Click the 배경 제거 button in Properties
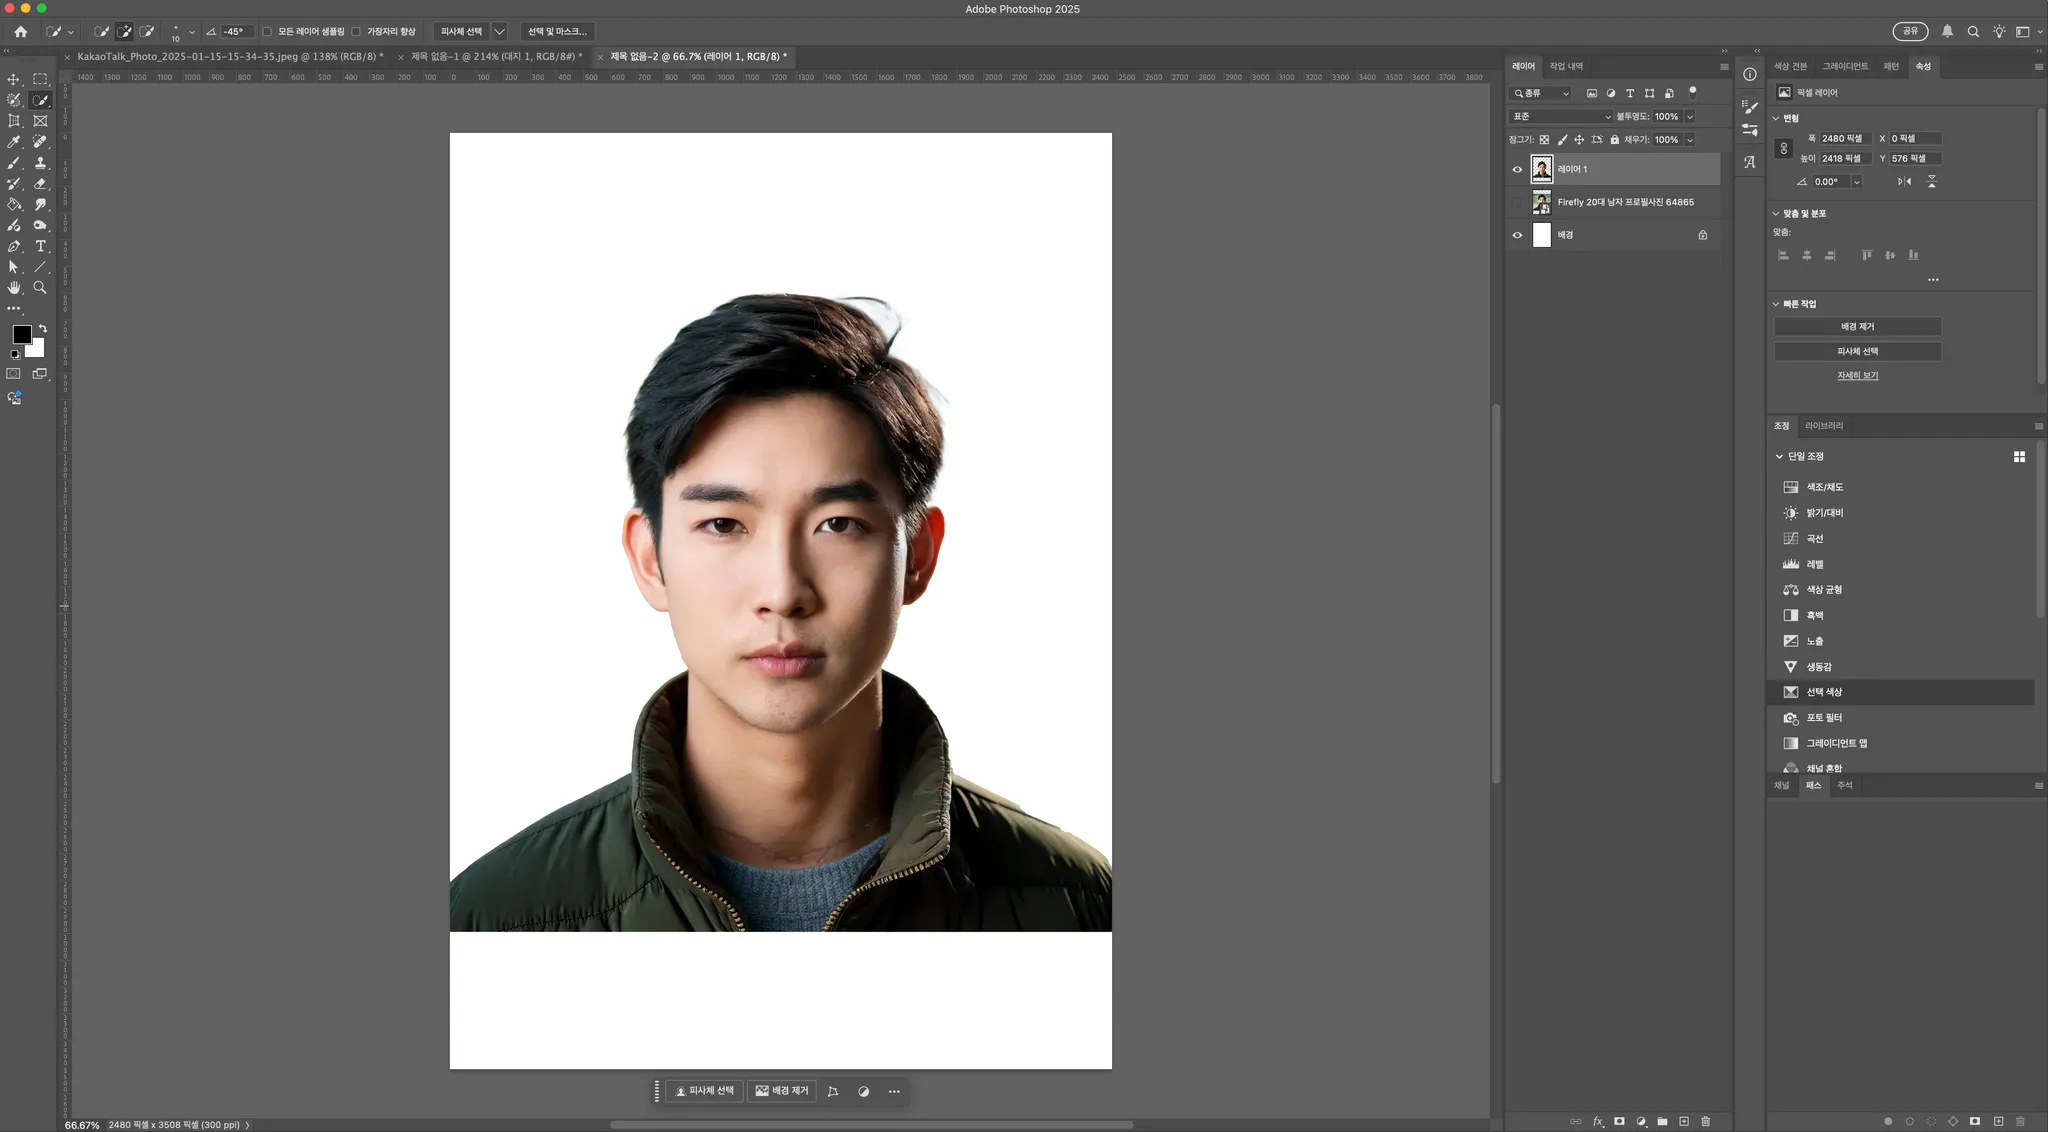 [x=1857, y=327]
